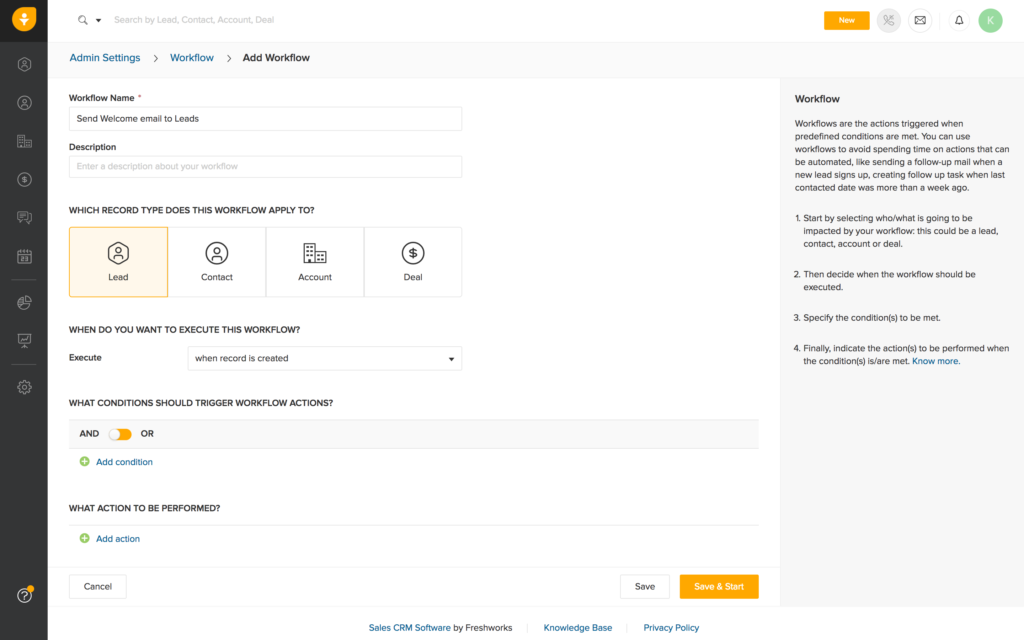The image size is (1024, 640).
Task: Open Accounts building icon in sidebar
Action: [24, 141]
